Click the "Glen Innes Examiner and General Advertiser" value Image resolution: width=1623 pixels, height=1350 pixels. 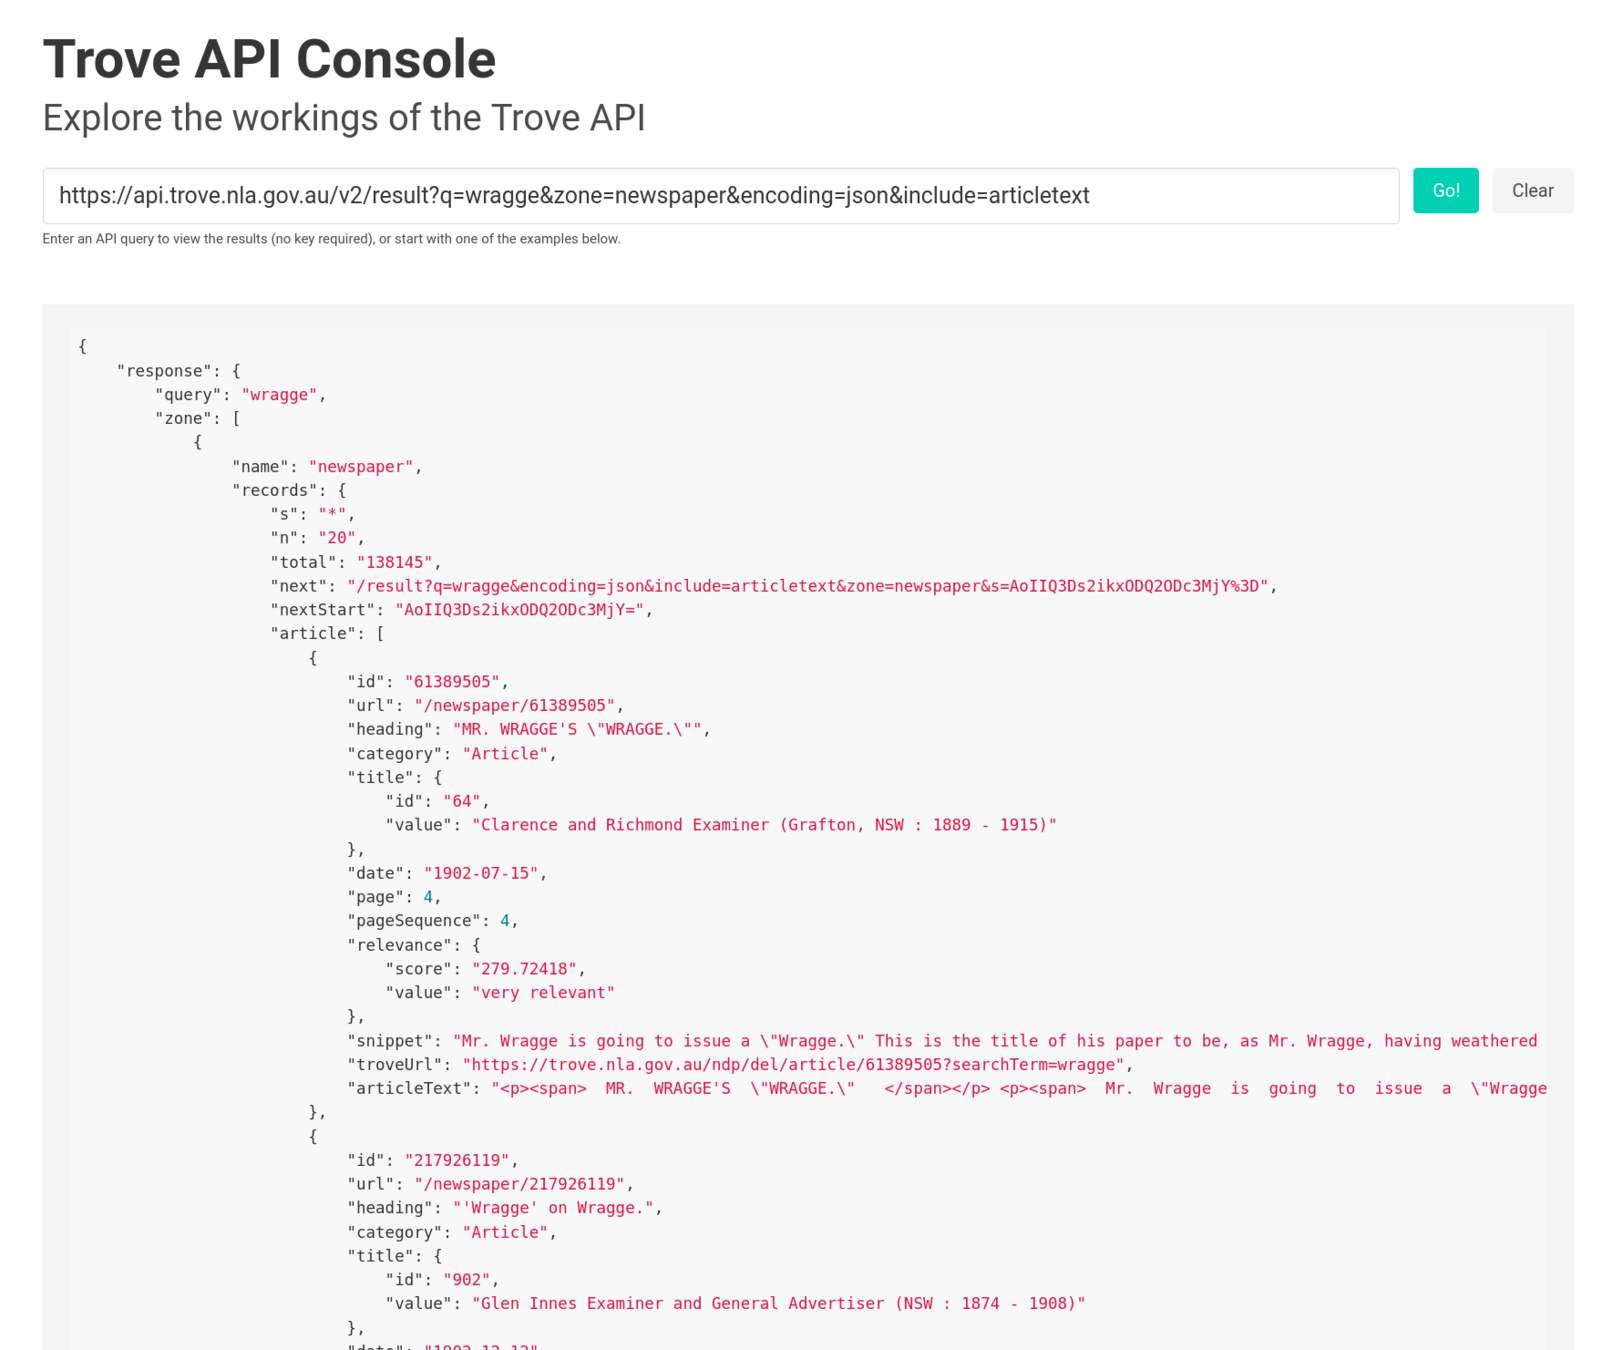tap(779, 1304)
